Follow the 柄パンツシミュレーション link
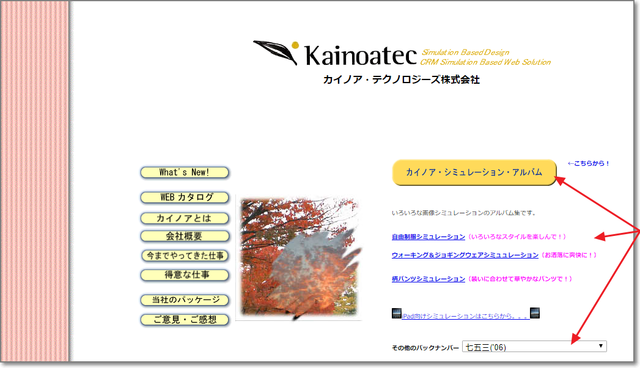The height and width of the screenshot is (368, 640). pyautogui.click(x=428, y=279)
